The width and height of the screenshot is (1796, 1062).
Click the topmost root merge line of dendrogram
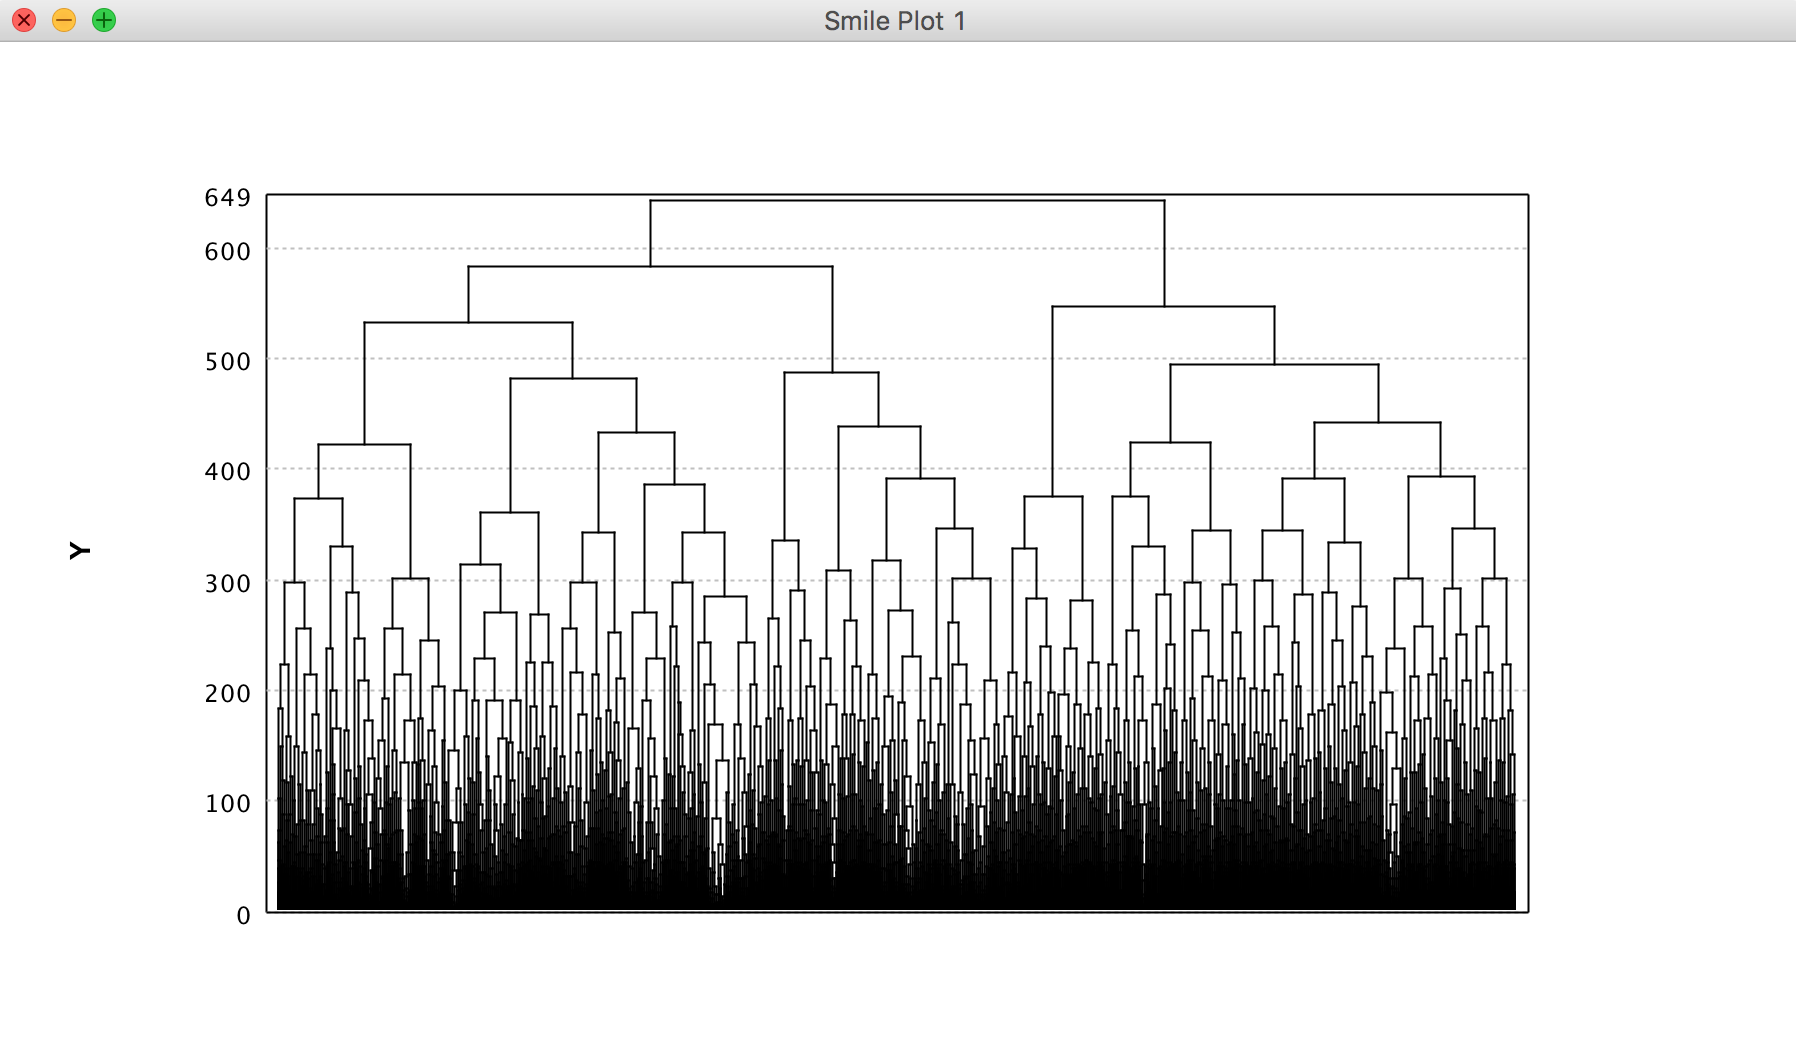pyautogui.click(x=907, y=201)
